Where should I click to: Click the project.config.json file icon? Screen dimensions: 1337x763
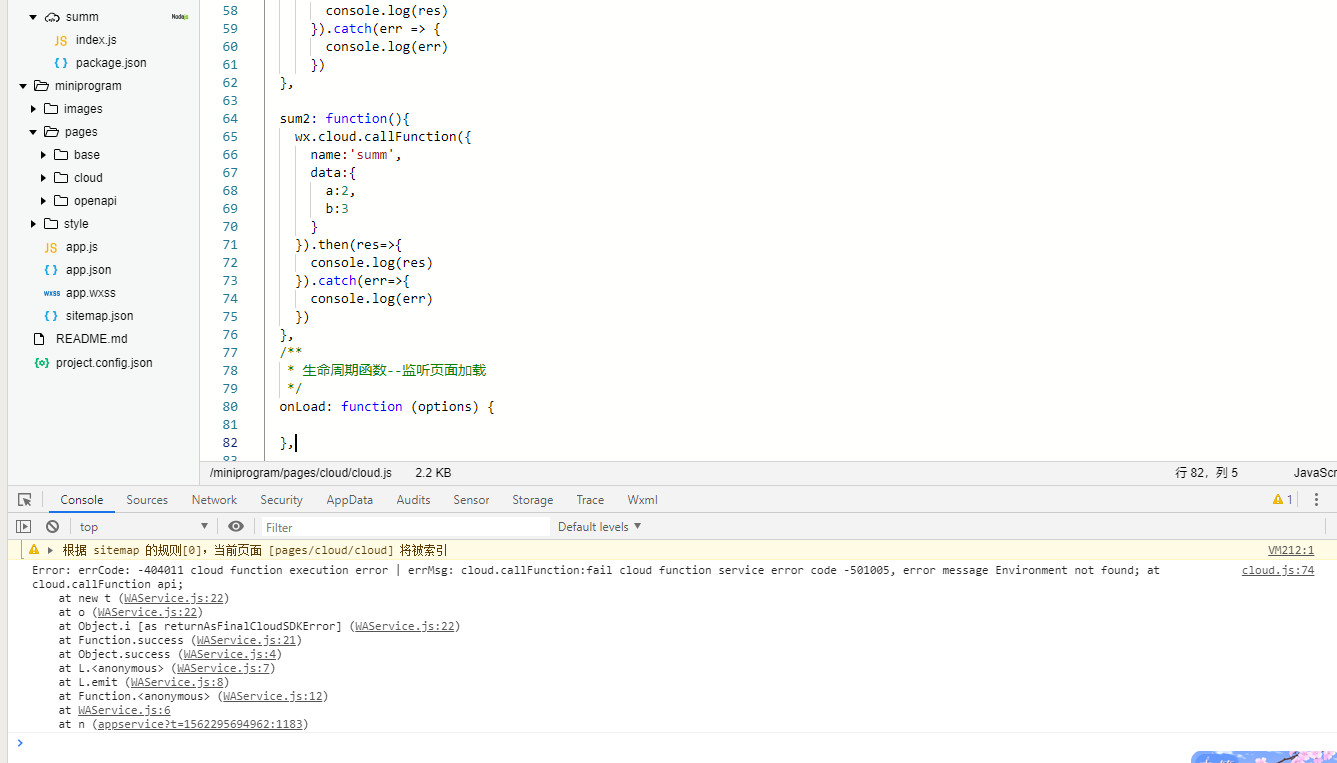pyautogui.click(x=41, y=363)
